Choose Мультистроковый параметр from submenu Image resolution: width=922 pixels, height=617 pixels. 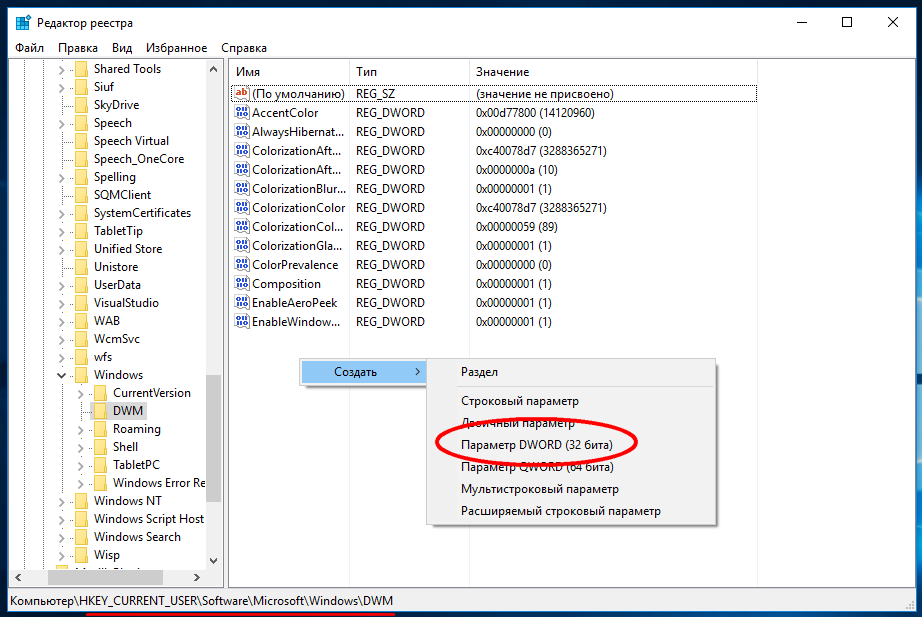(571, 489)
